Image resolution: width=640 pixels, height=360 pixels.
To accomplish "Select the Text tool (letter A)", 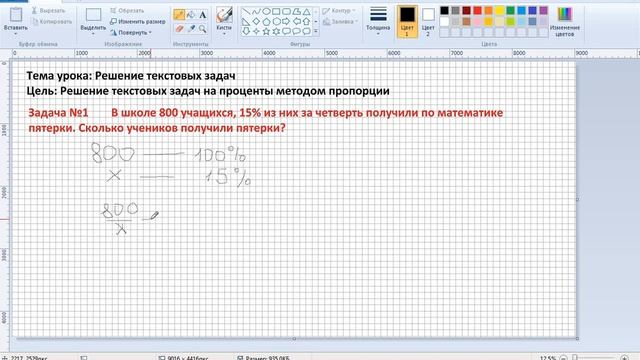I will click(x=202, y=15).
